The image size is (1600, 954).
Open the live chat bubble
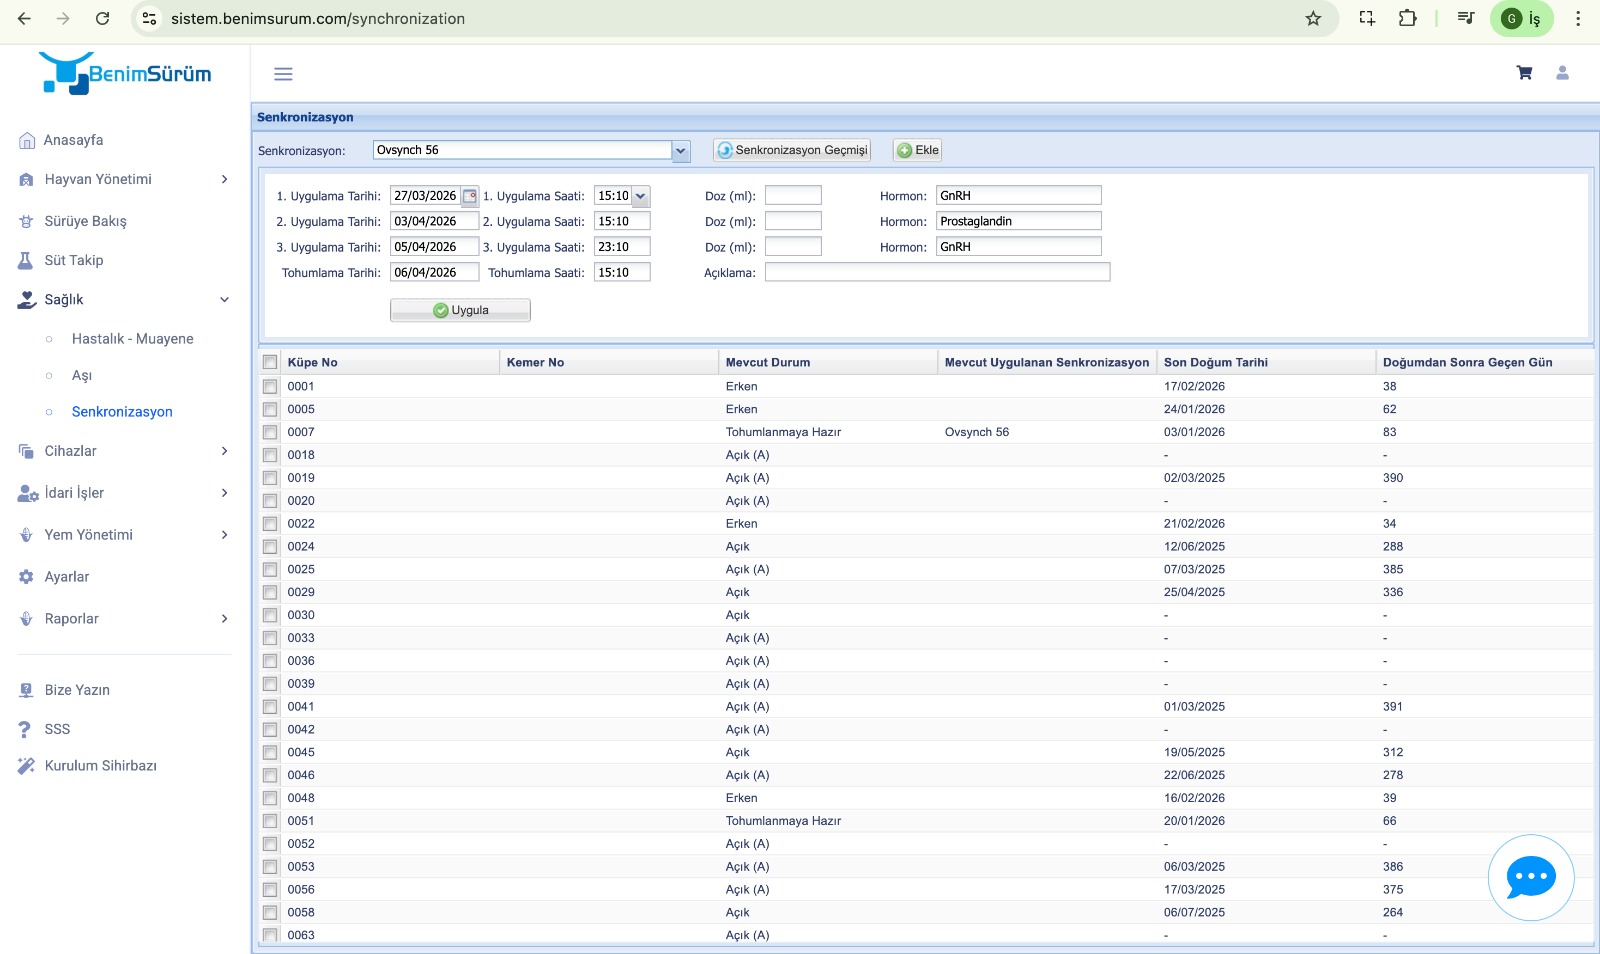(x=1530, y=878)
